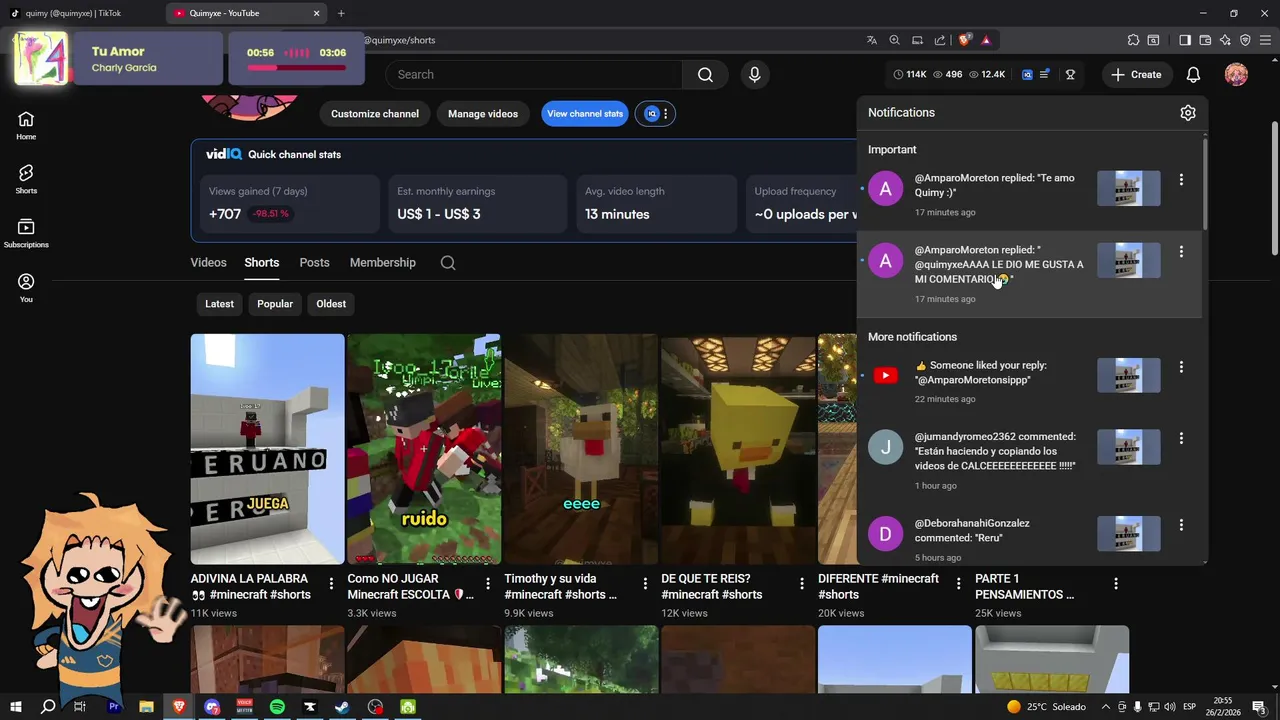1280x720 pixels.
Task: Select the Oldest filter chip
Action: coord(331,304)
